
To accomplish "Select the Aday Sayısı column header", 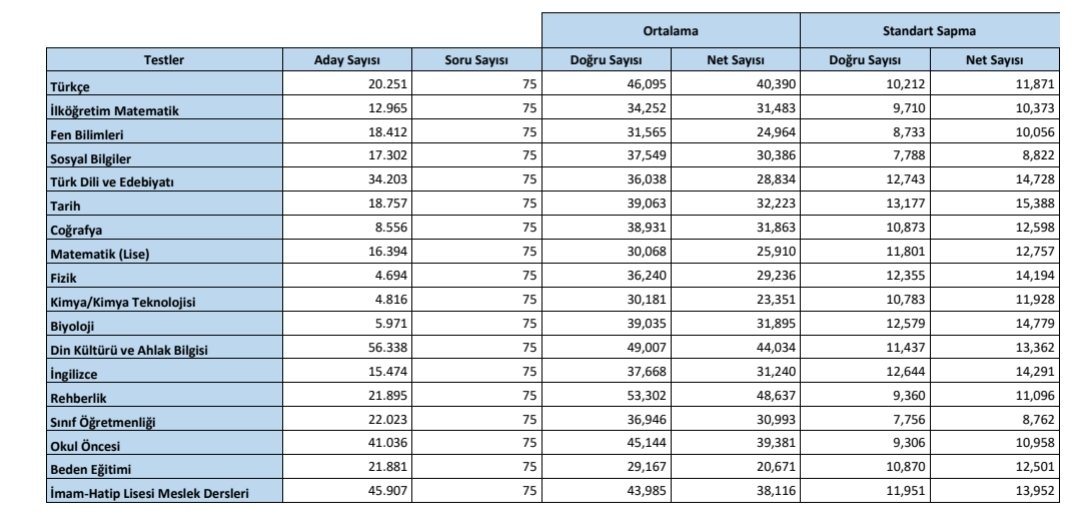I will [347, 61].
